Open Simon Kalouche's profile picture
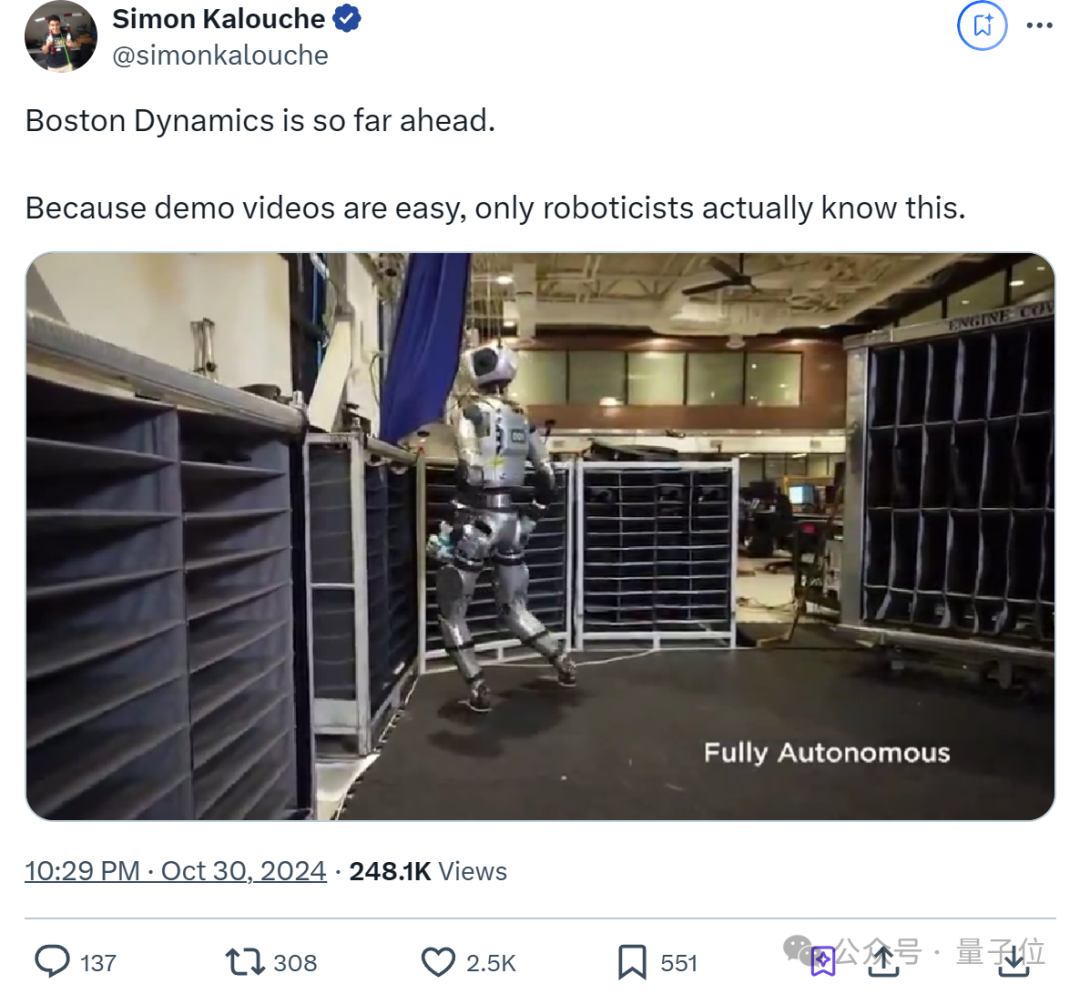This screenshot has width=1080, height=994. pyautogui.click(x=61, y=36)
